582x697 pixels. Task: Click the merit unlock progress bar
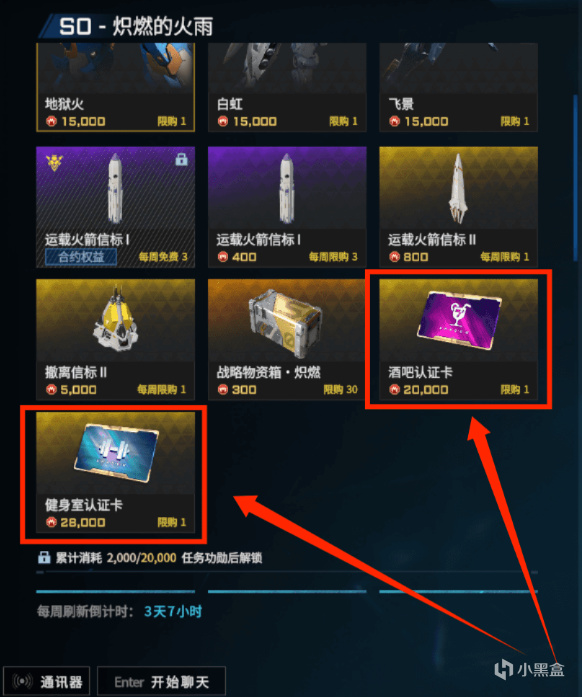click(287, 573)
